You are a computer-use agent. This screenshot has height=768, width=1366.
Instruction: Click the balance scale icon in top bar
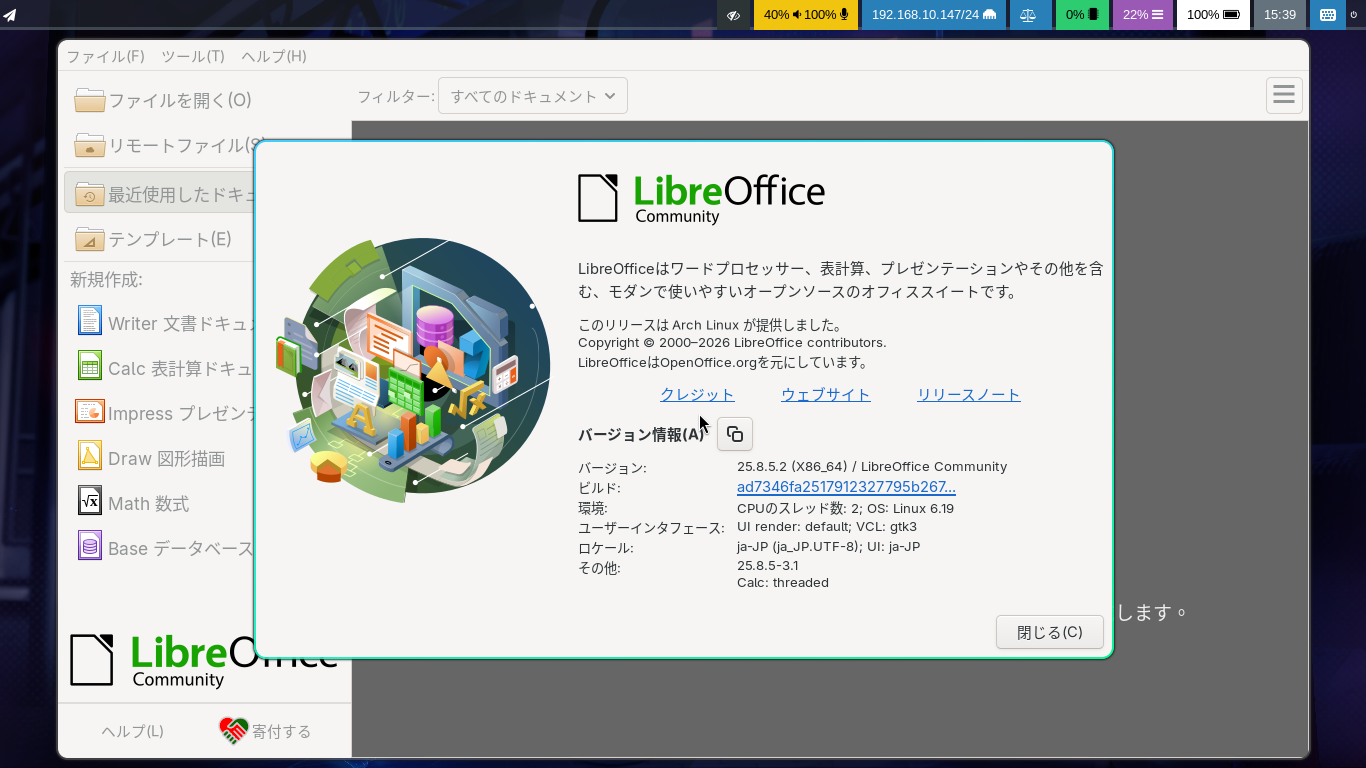click(x=1029, y=15)
